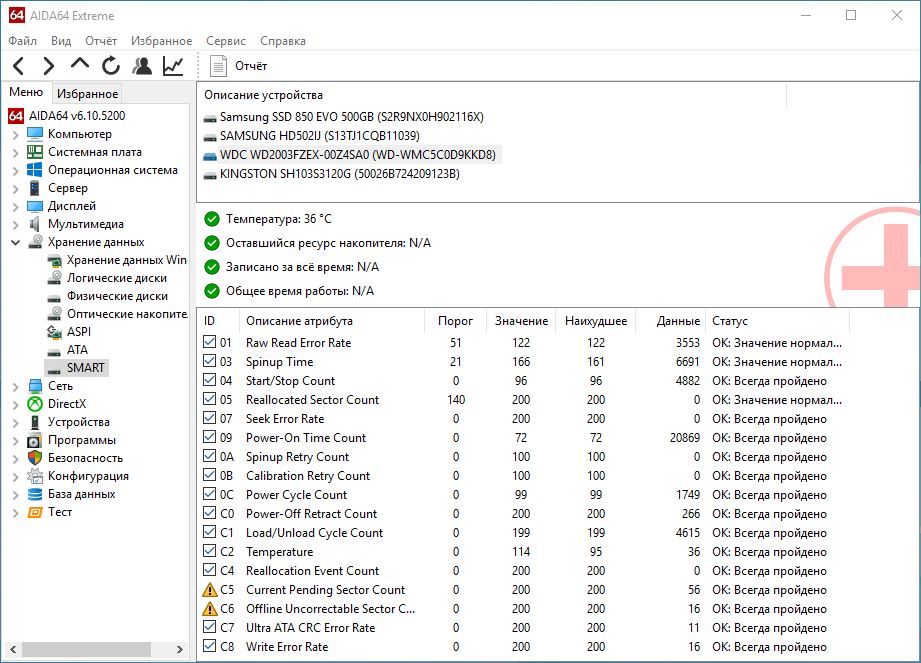The height and width of the screenshot is (663, 921).
Task: Expand the Тест tree node
Action: pos(15,513)
